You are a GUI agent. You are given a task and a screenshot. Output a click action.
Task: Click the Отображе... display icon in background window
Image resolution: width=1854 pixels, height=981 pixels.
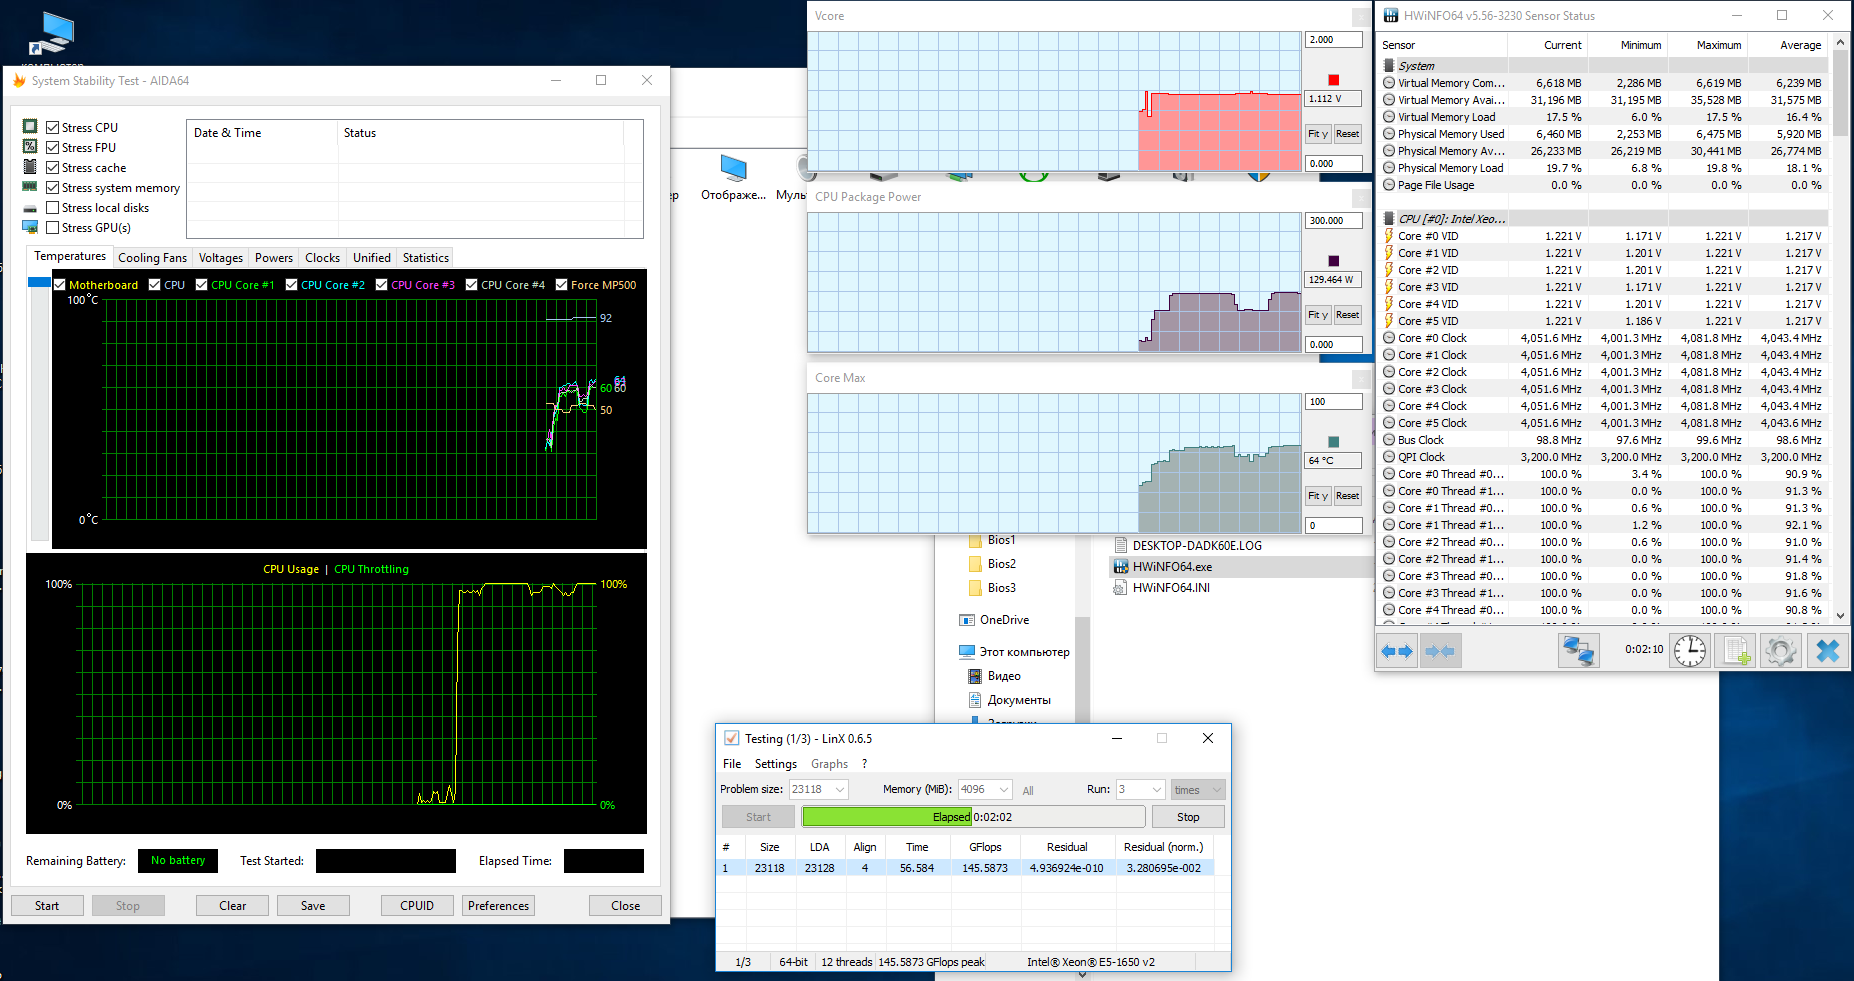click(x=733, y=167)
